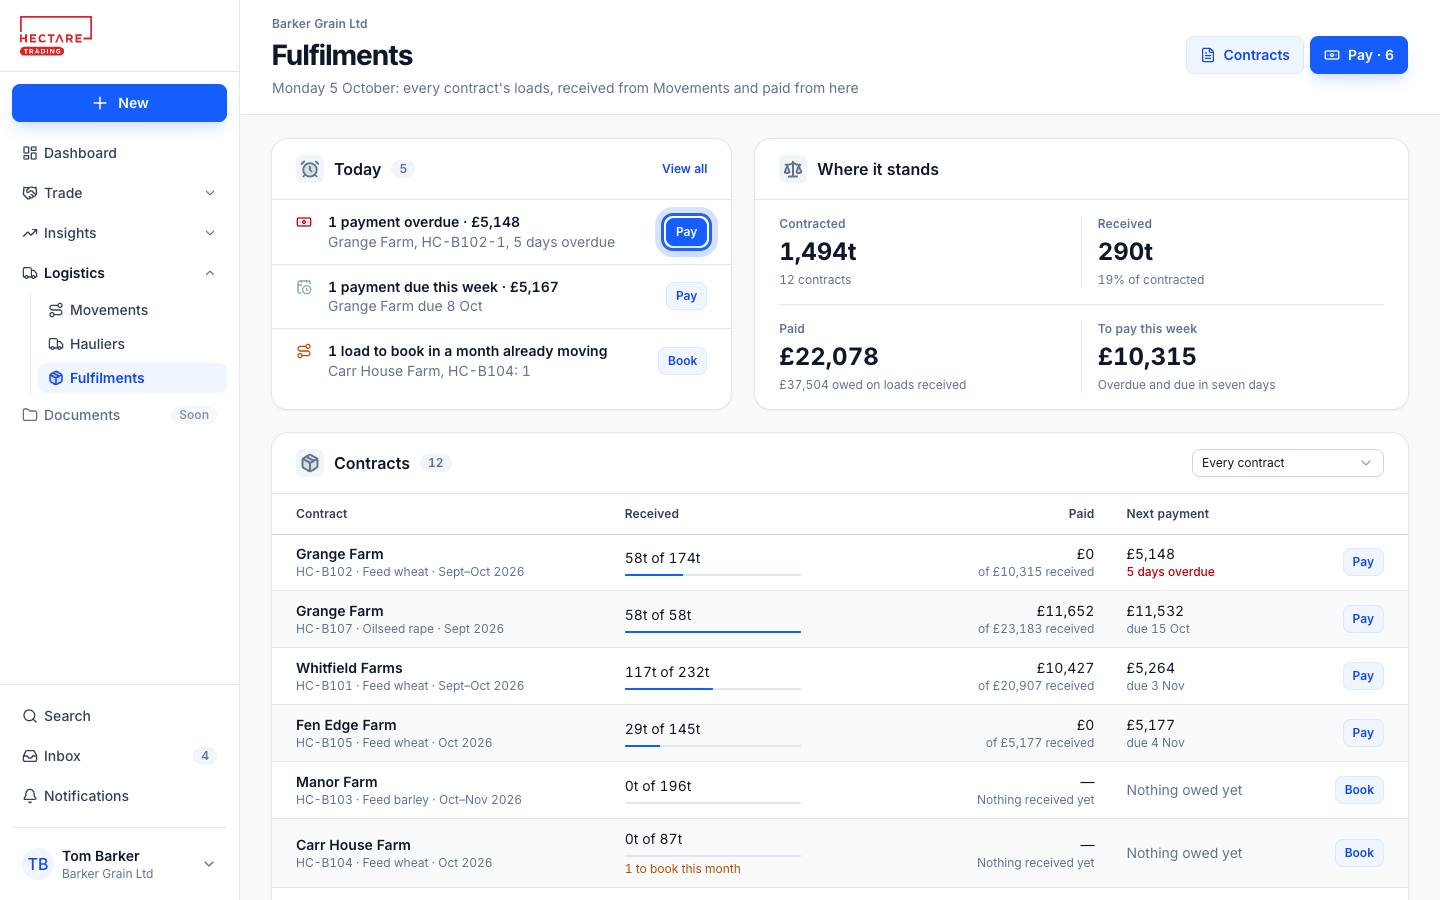Click the Hectare Trading logo
Viewport: 1440px width, 900px height.
[56, 36]
